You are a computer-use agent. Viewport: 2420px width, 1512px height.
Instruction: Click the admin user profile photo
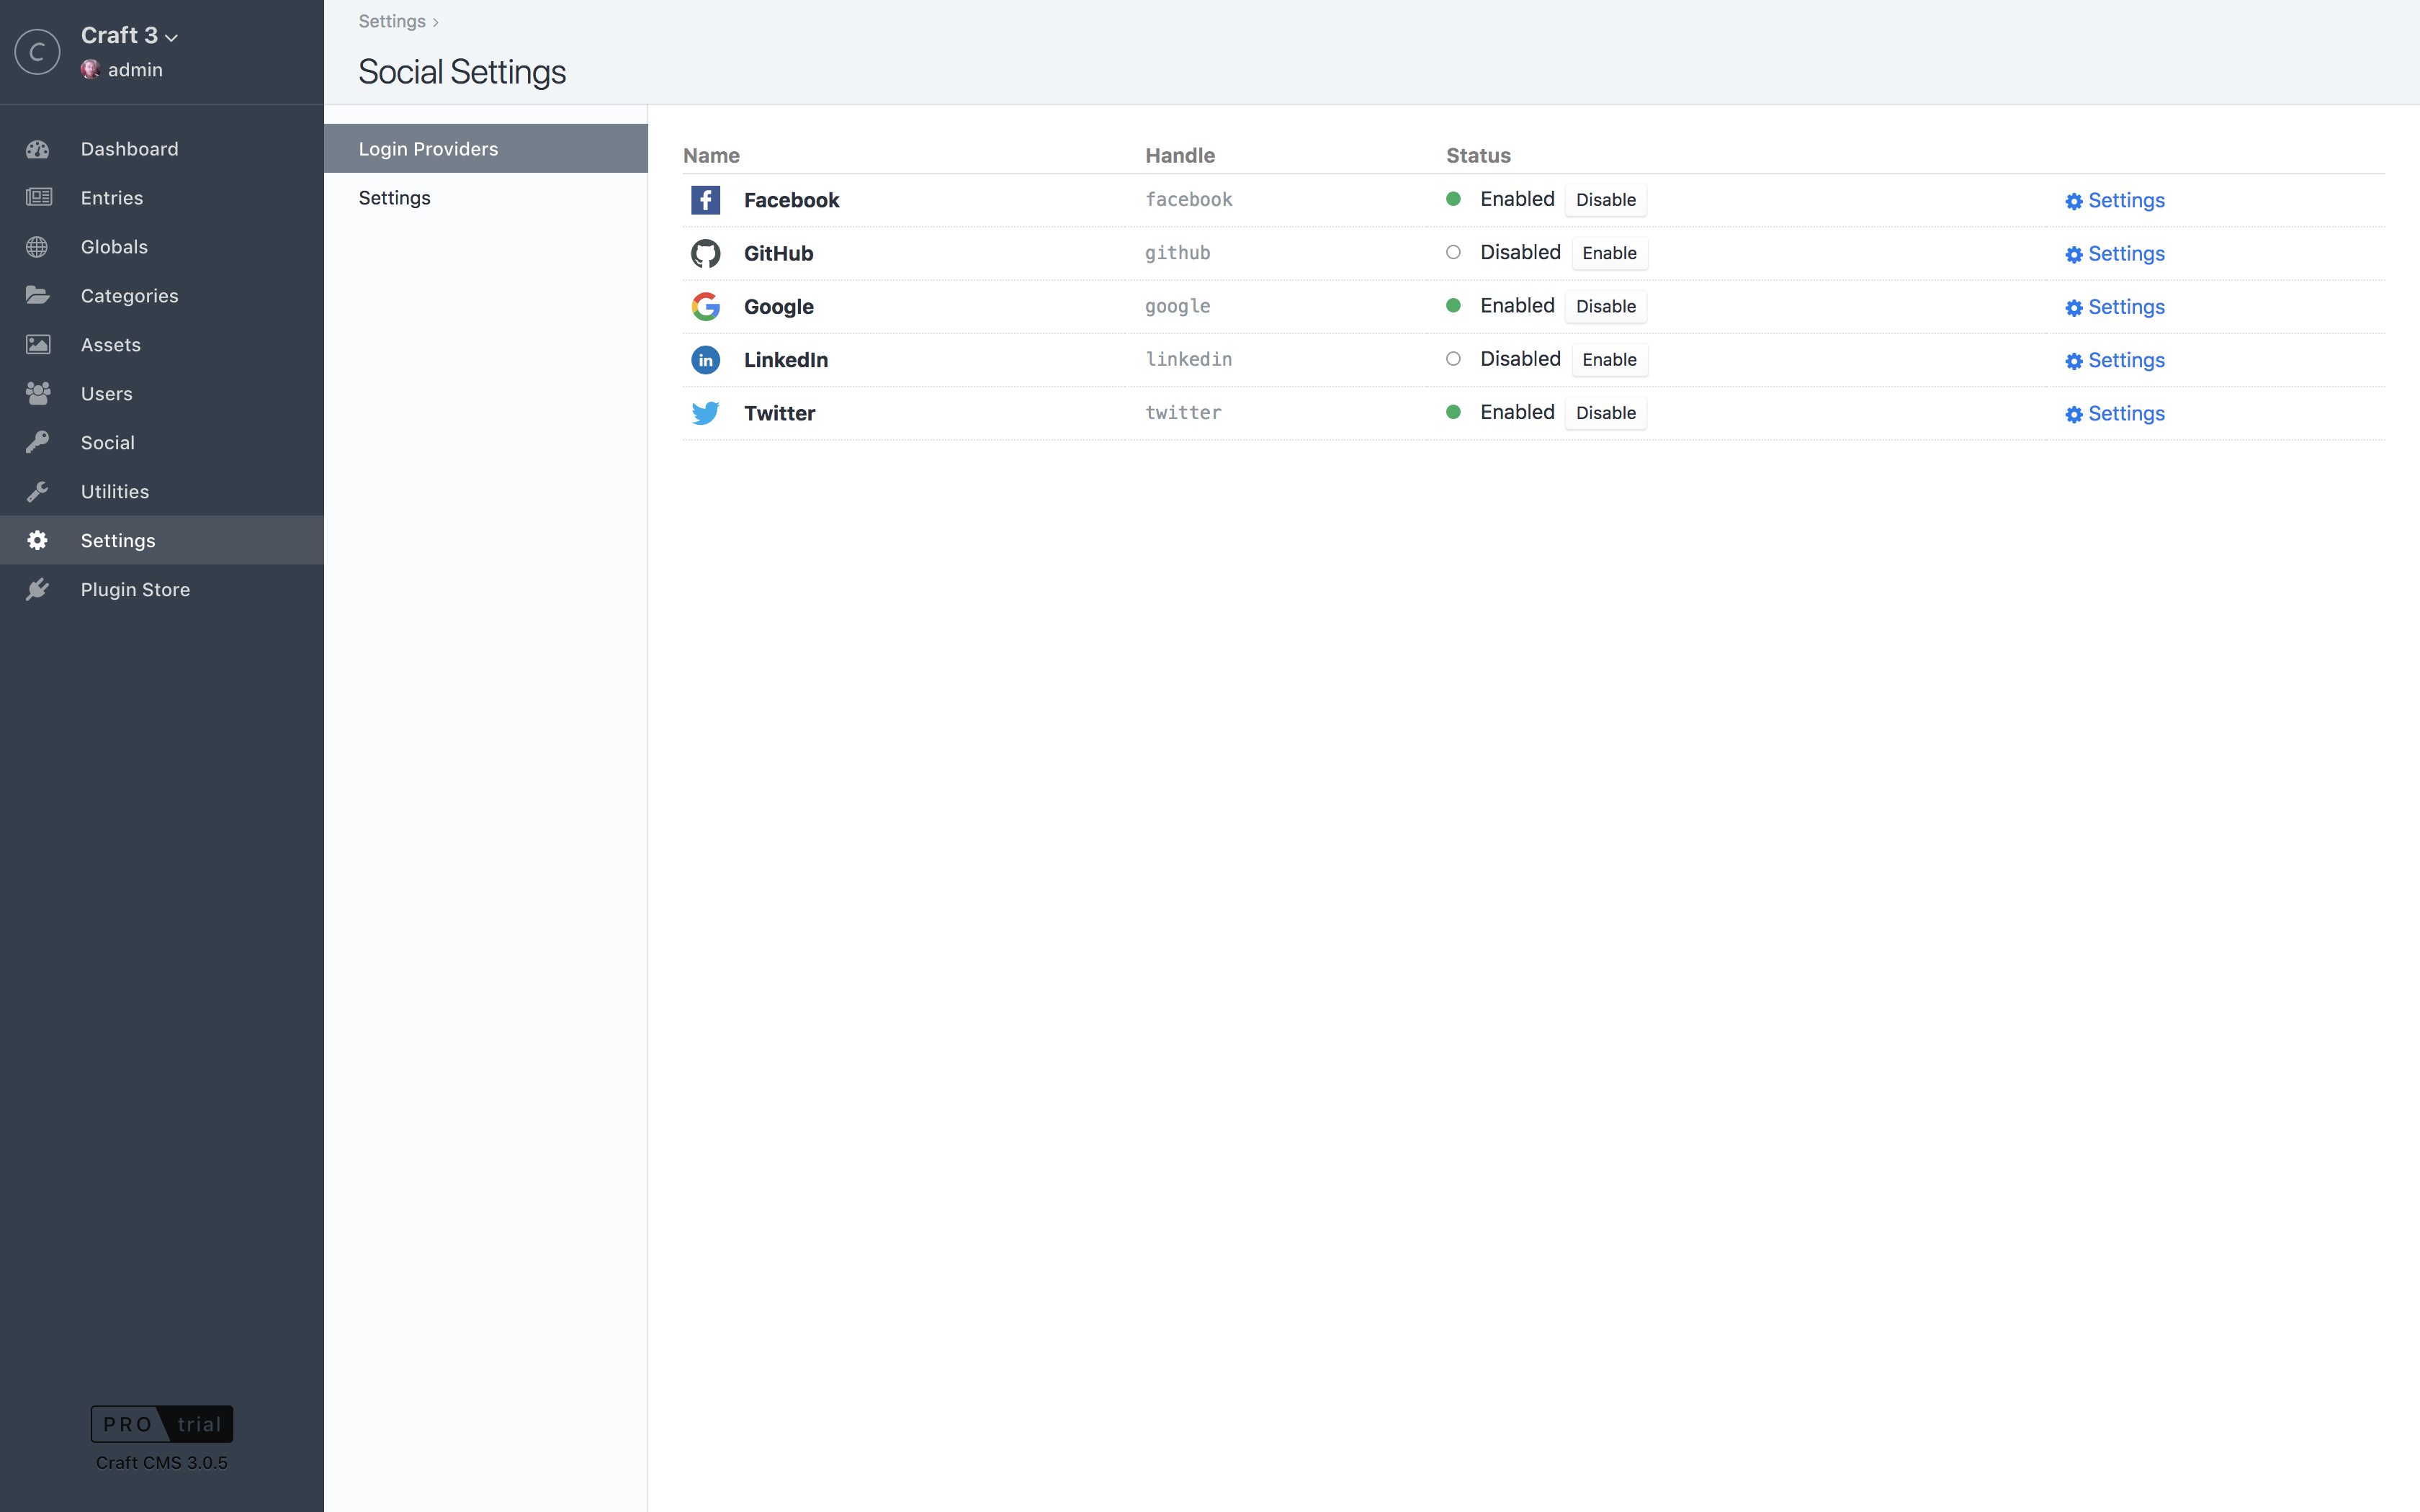[92, 69]
